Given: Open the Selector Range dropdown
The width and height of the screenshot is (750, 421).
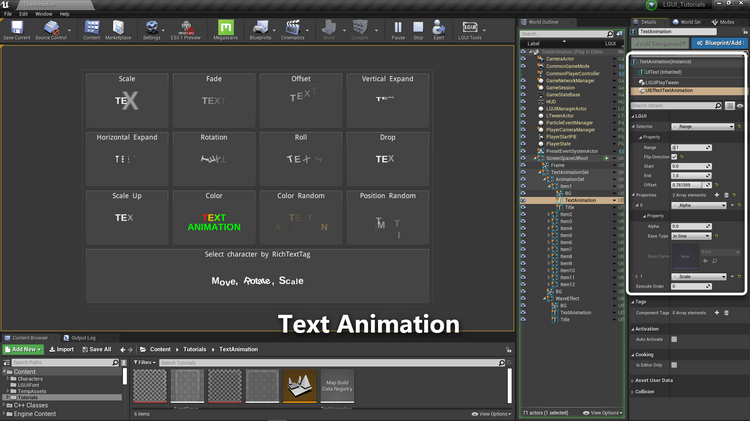Looking at the screenshot, I should pyautogui.click(x=702, y=127).
